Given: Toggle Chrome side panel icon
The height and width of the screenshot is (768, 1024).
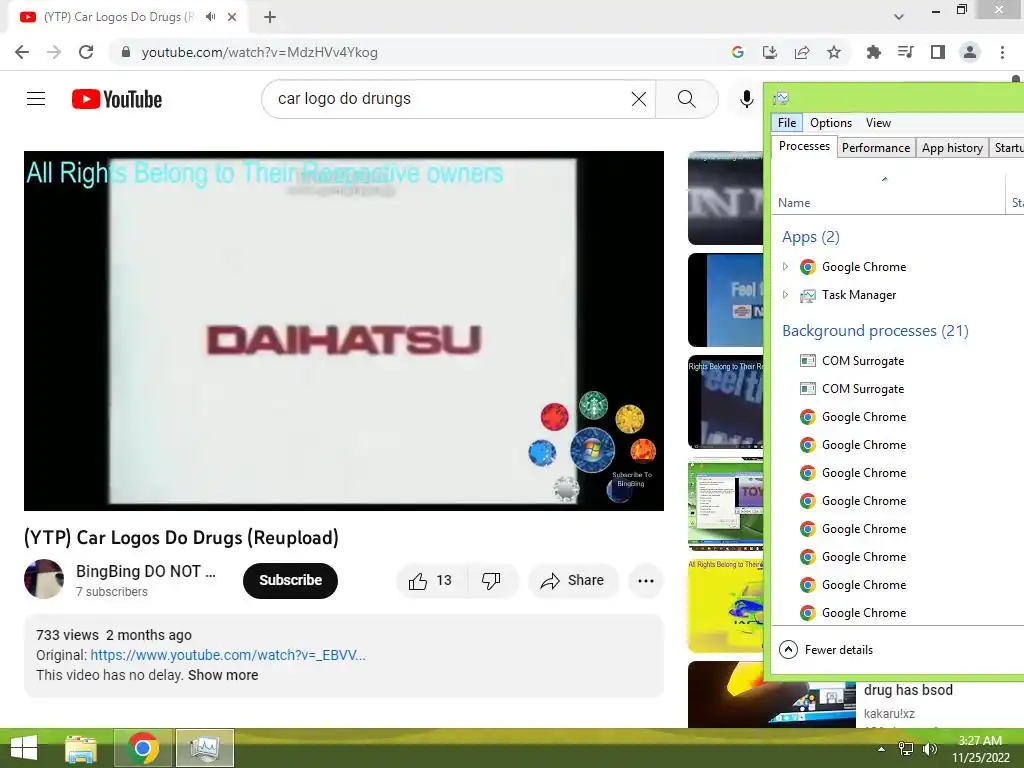Looking at the screenshot, I should (x=938, y=52).
